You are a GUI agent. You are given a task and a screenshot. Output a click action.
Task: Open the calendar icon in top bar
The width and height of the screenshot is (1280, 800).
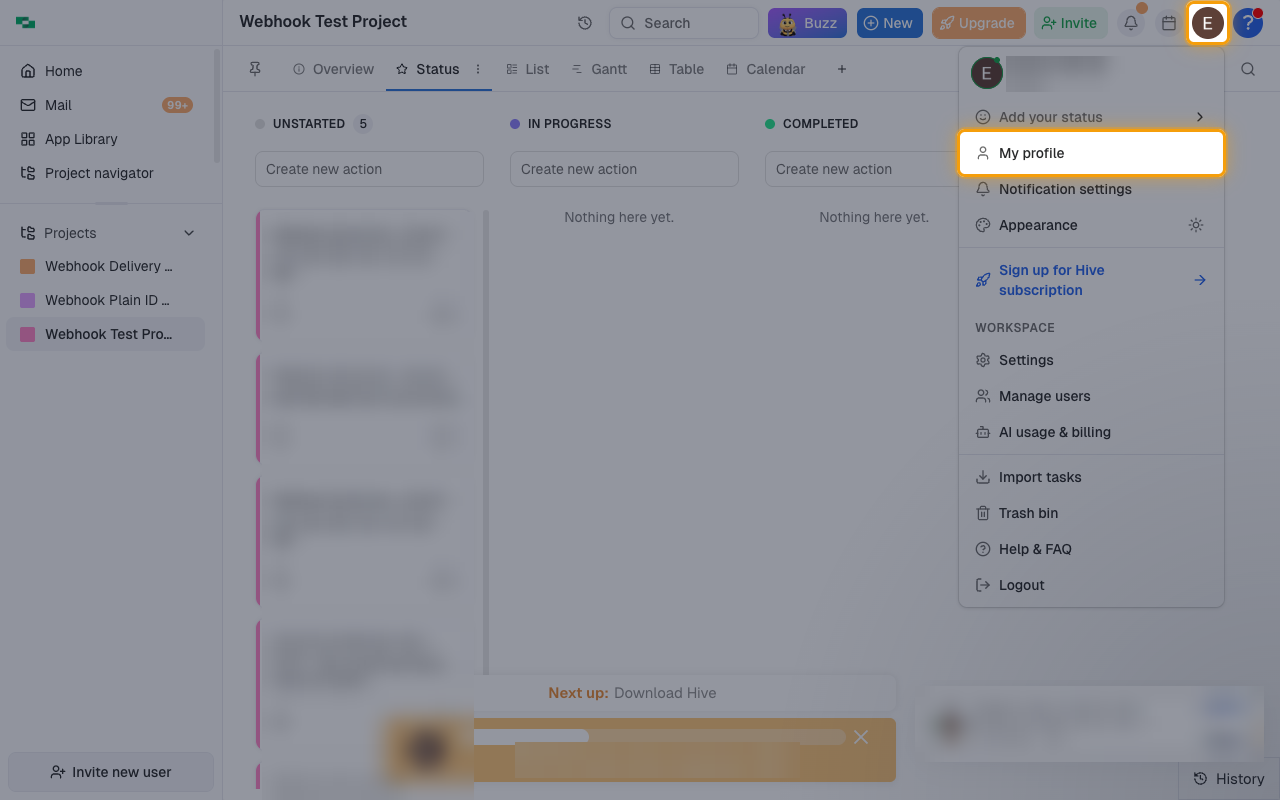[x=1168, y=23]
